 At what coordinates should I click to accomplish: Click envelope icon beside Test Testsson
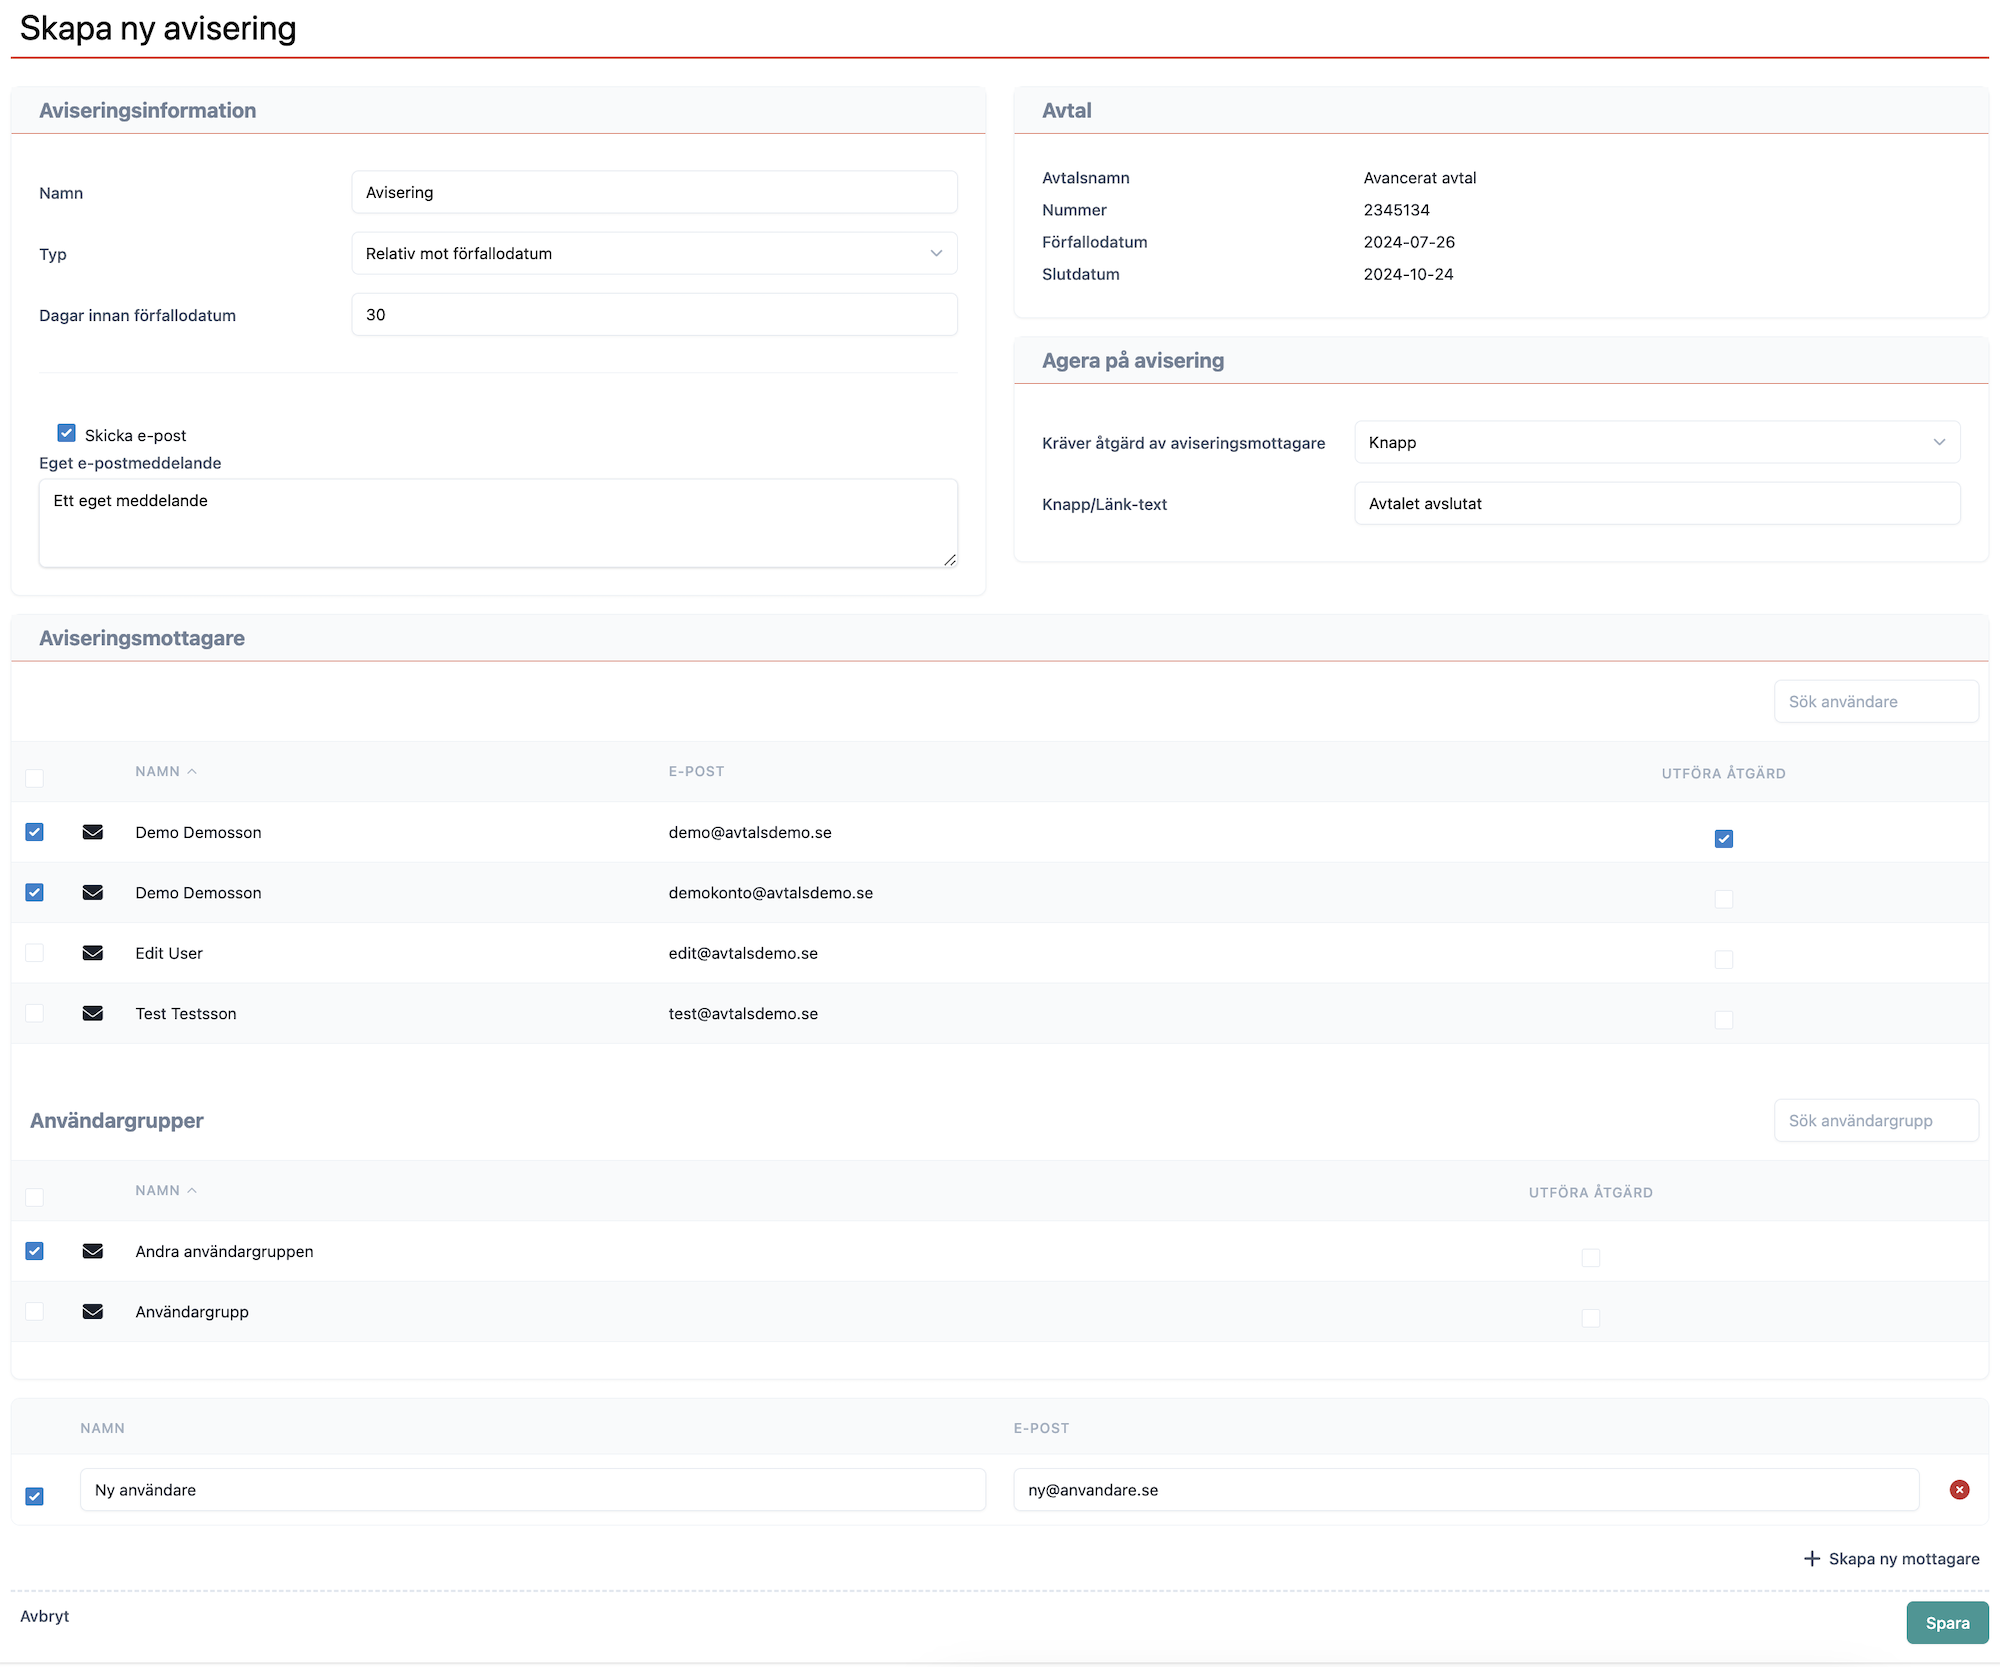click(x=93, y=1013)
